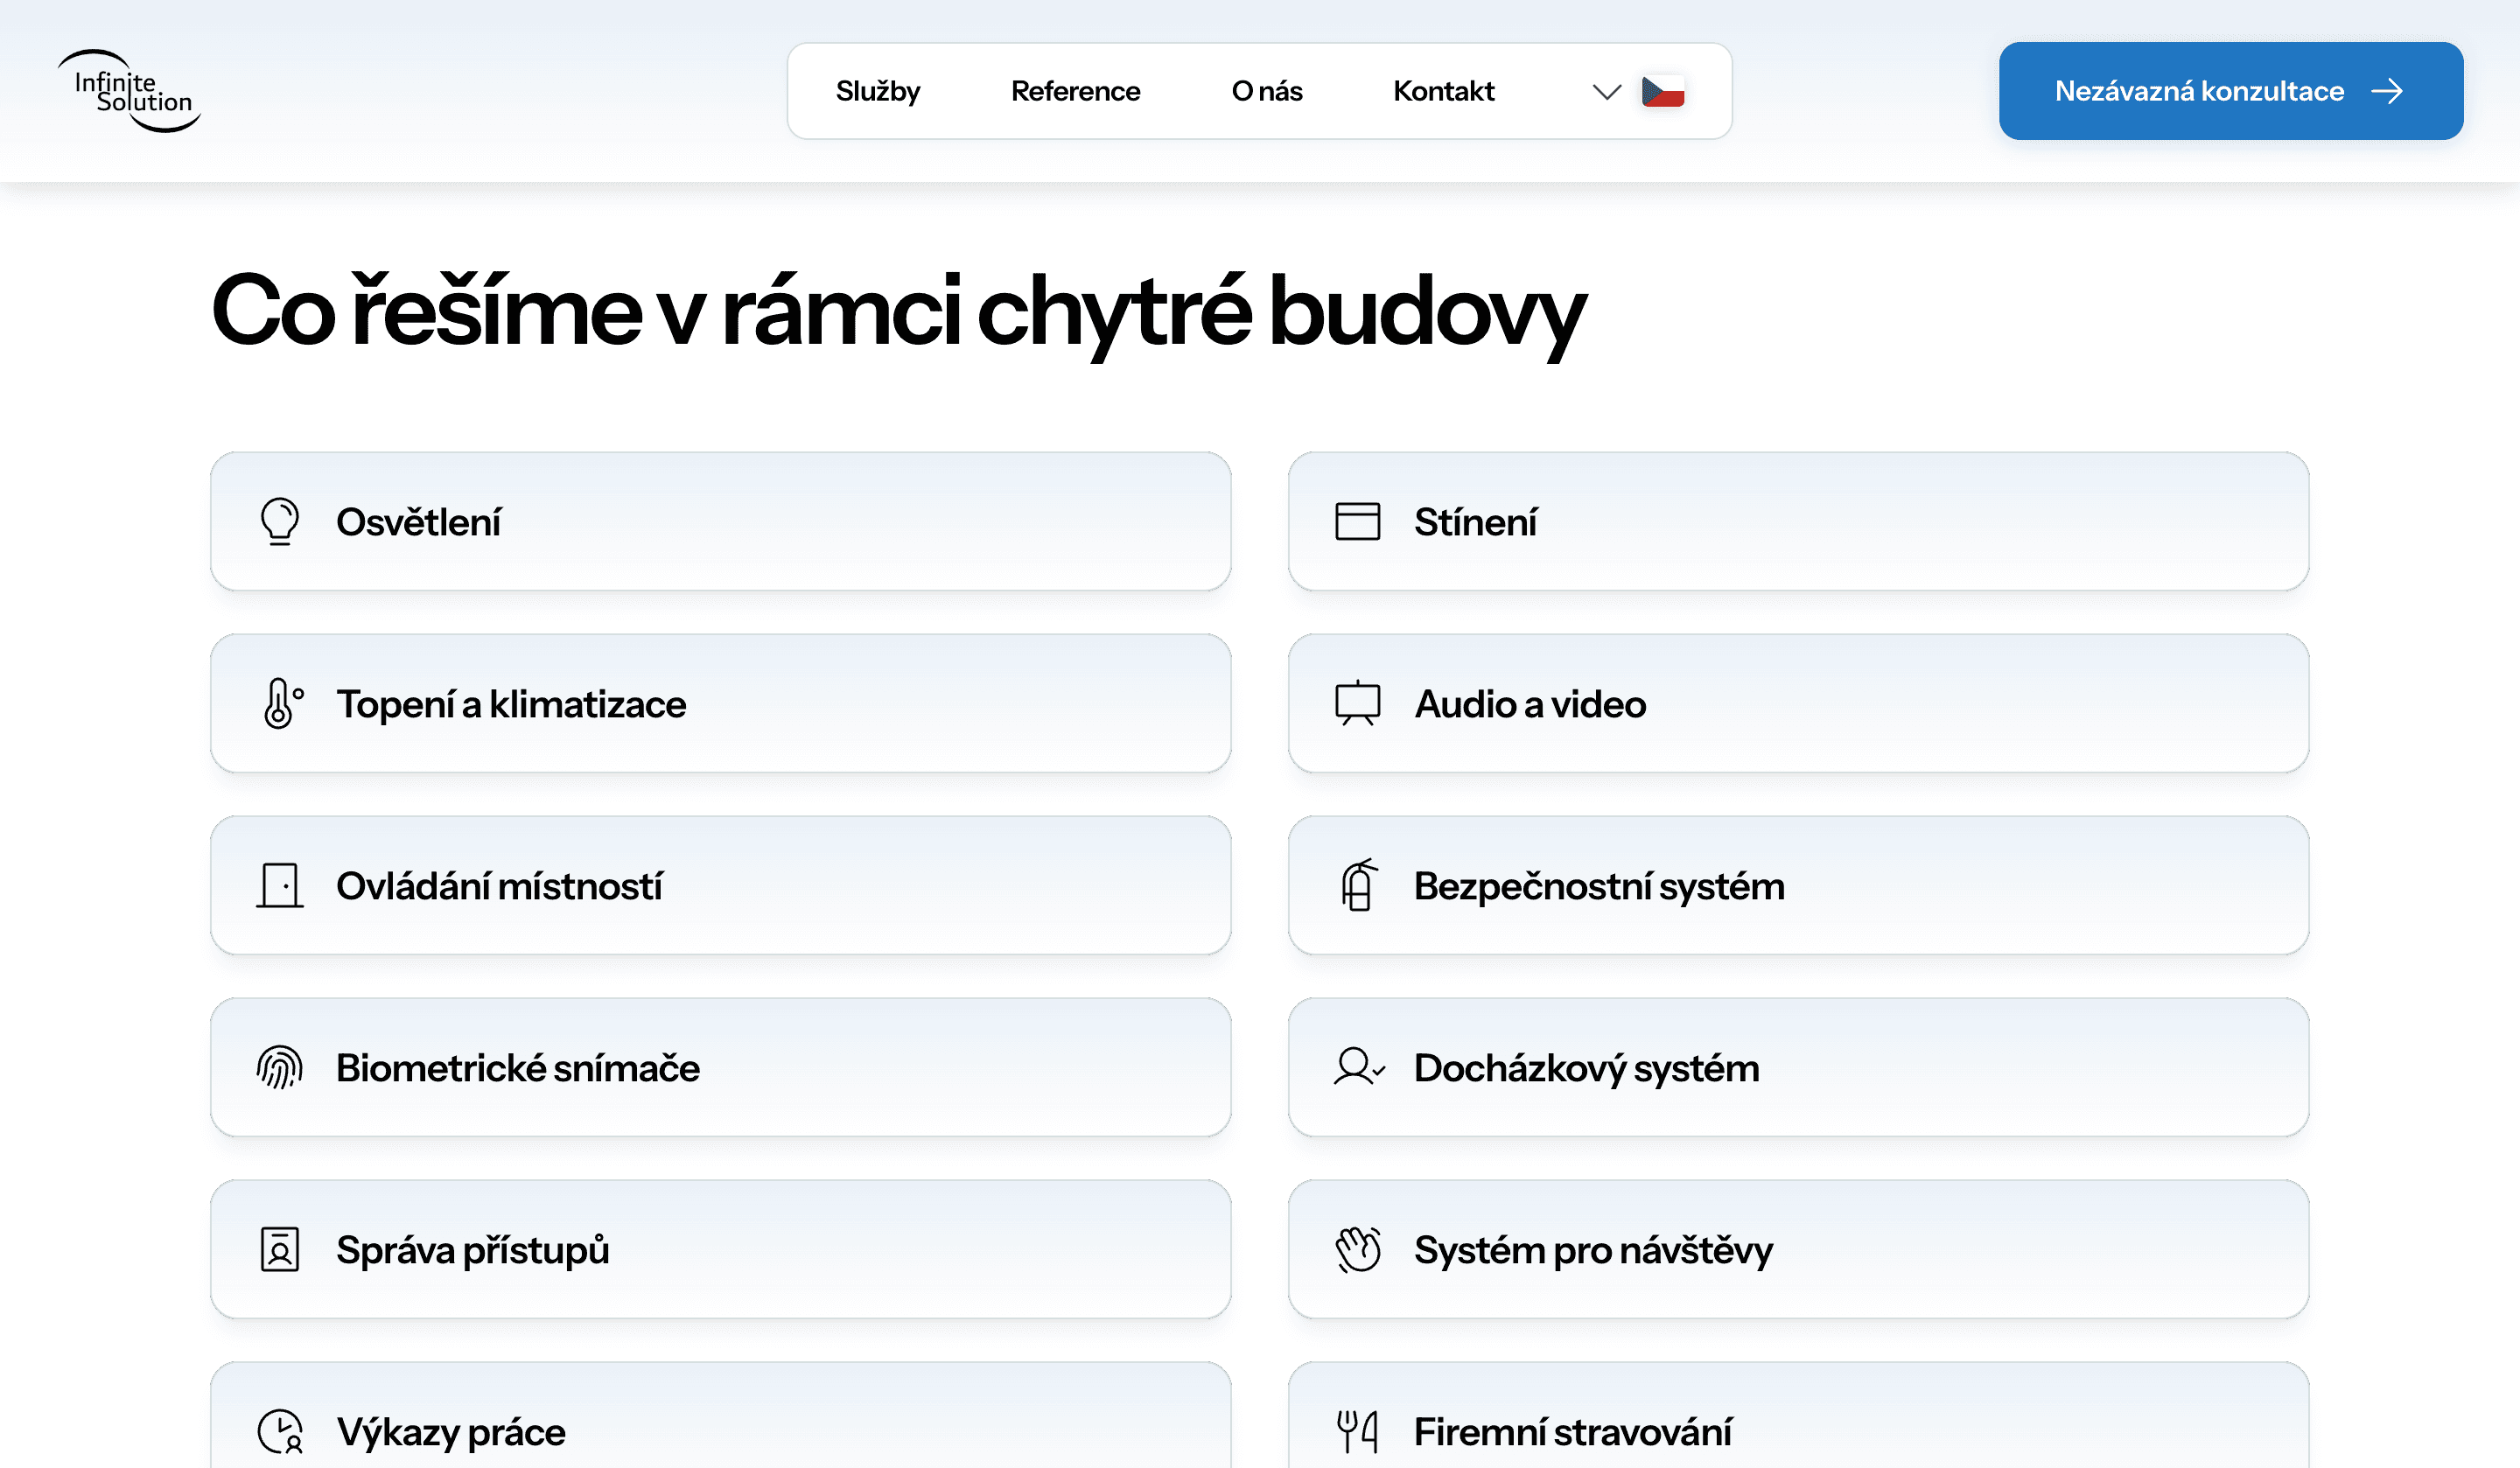Click the Czech flag language icon

pos(1663,92)
